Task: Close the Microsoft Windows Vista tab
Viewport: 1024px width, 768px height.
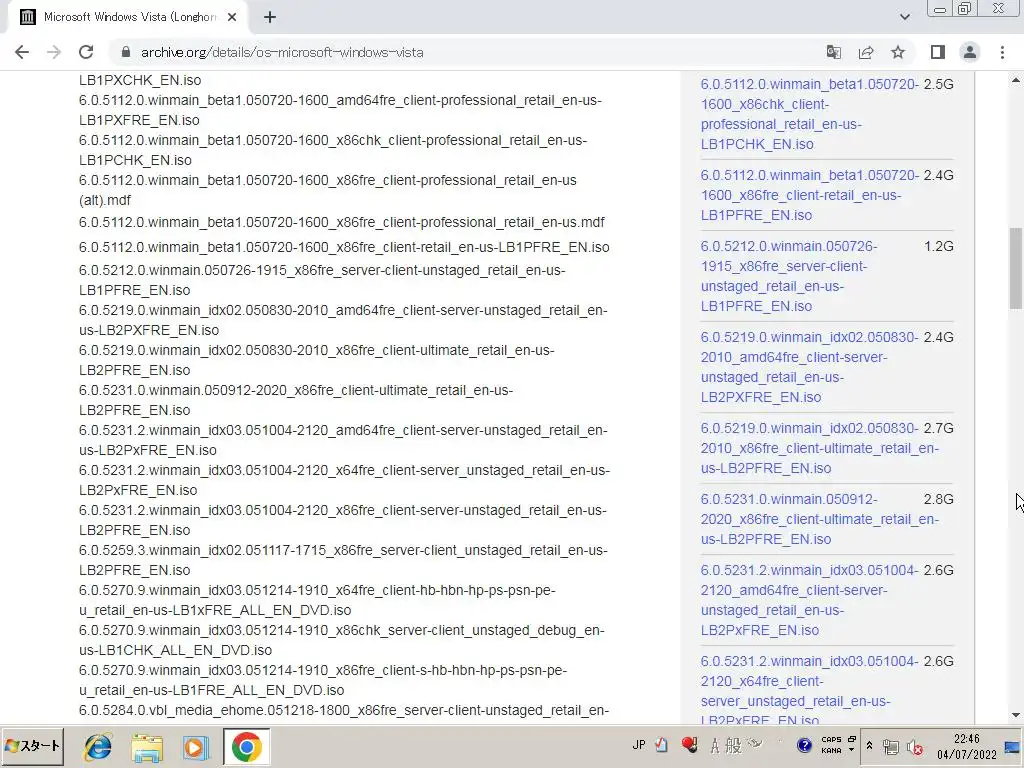Action: tap(232, 18)
